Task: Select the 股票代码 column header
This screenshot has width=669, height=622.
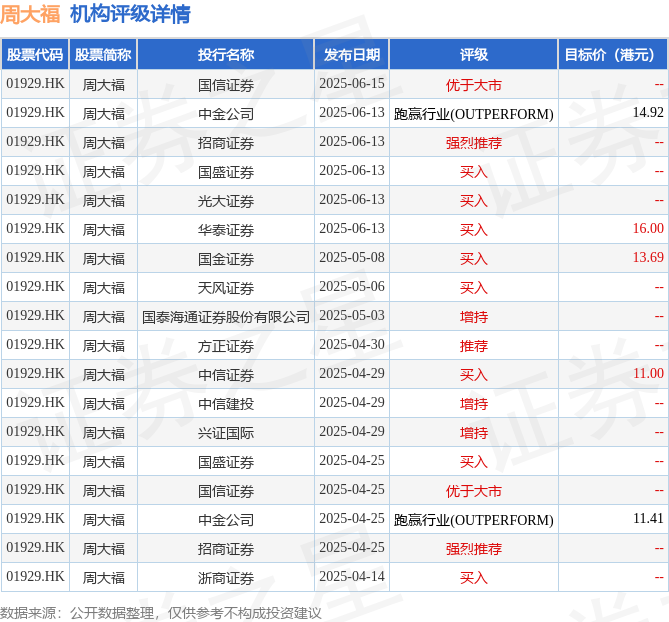Action: (35, 55)
